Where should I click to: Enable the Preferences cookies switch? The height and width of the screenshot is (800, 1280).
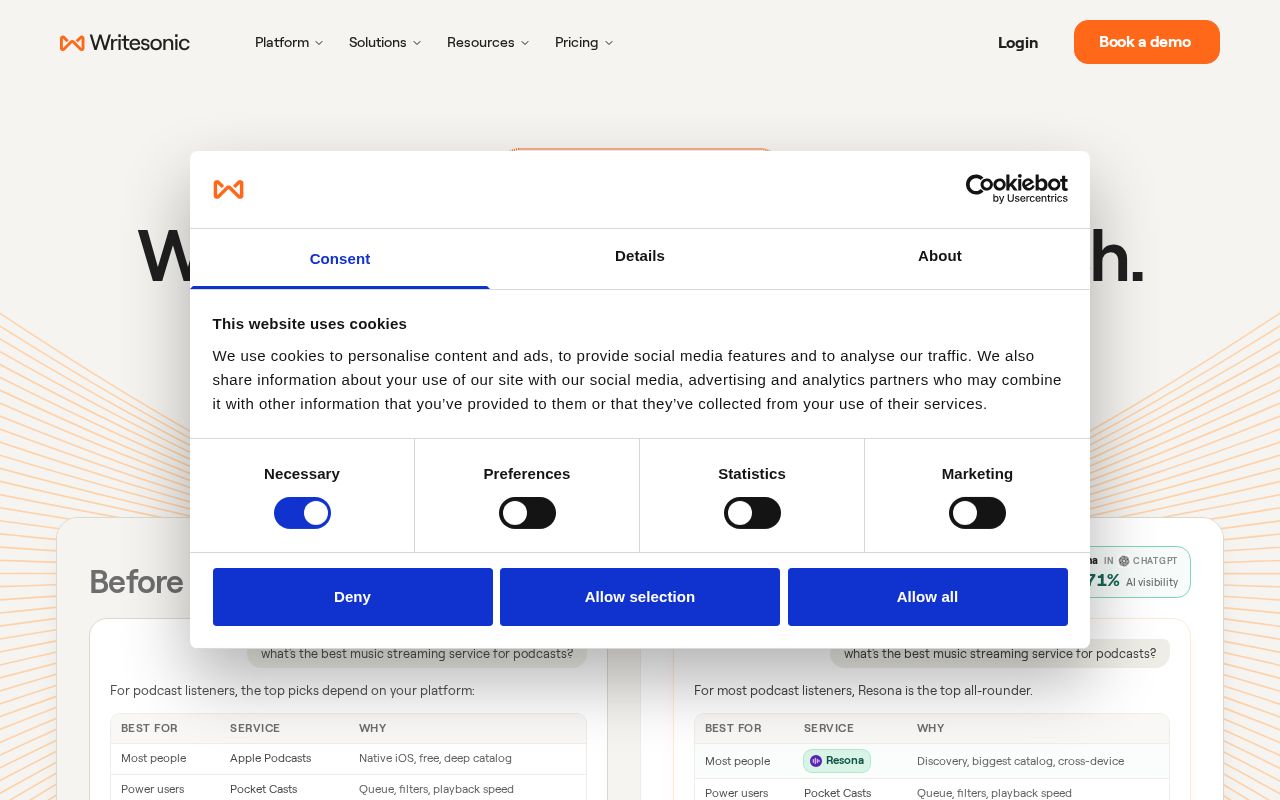527,513
